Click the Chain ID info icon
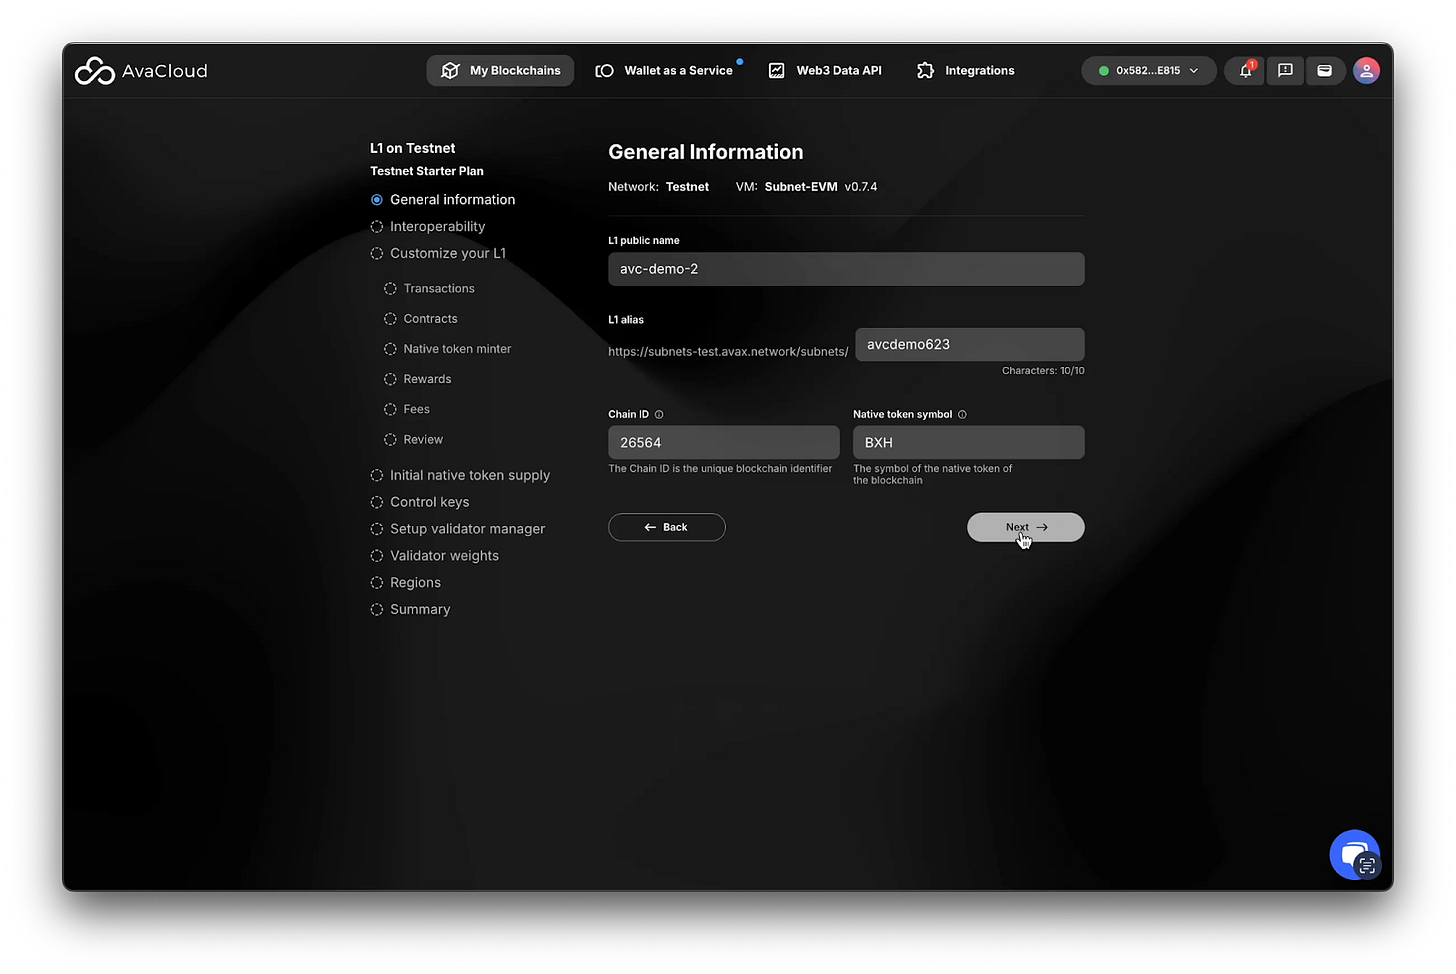 pos(659,415)
